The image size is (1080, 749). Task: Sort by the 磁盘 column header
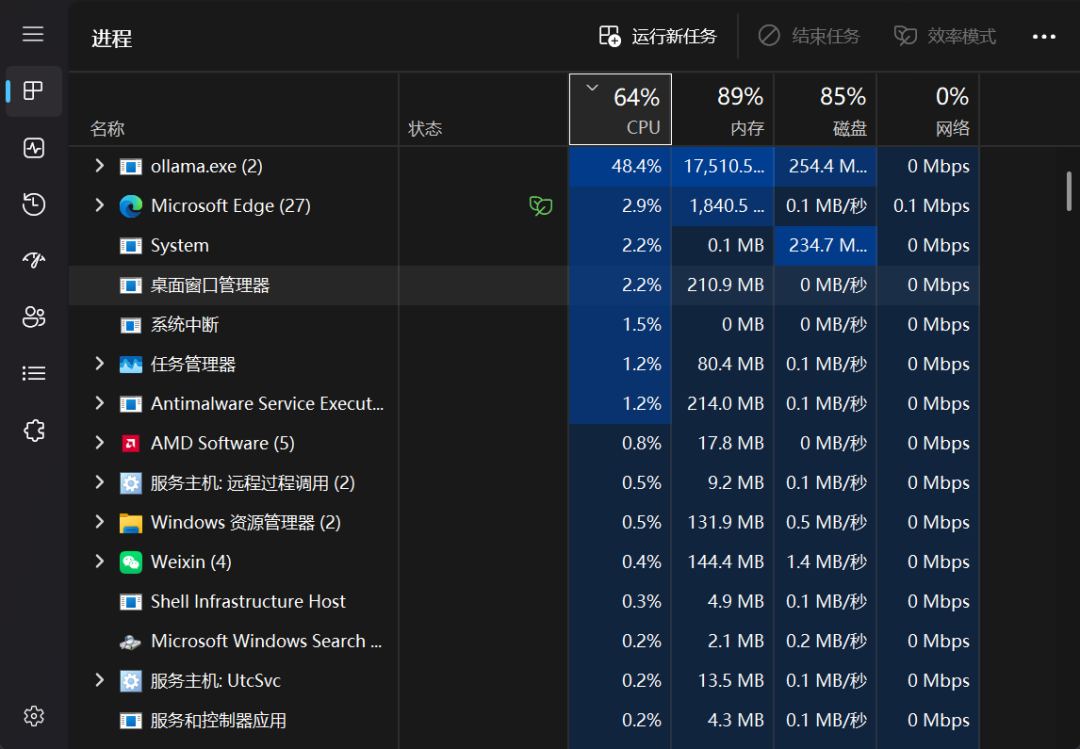point(825,110)
